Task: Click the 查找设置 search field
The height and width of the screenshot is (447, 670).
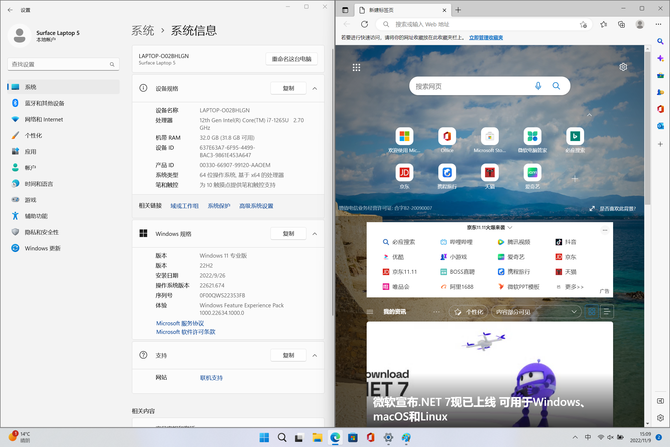Action: click(x=63, y=64)
